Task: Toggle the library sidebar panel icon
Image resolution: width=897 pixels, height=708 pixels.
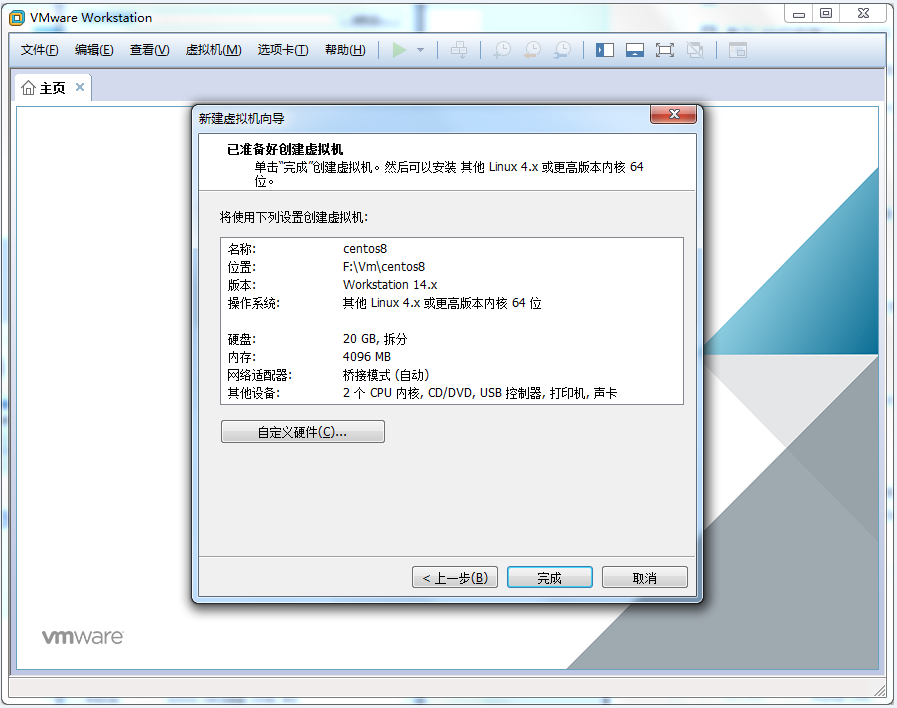Action: point(605,50)
